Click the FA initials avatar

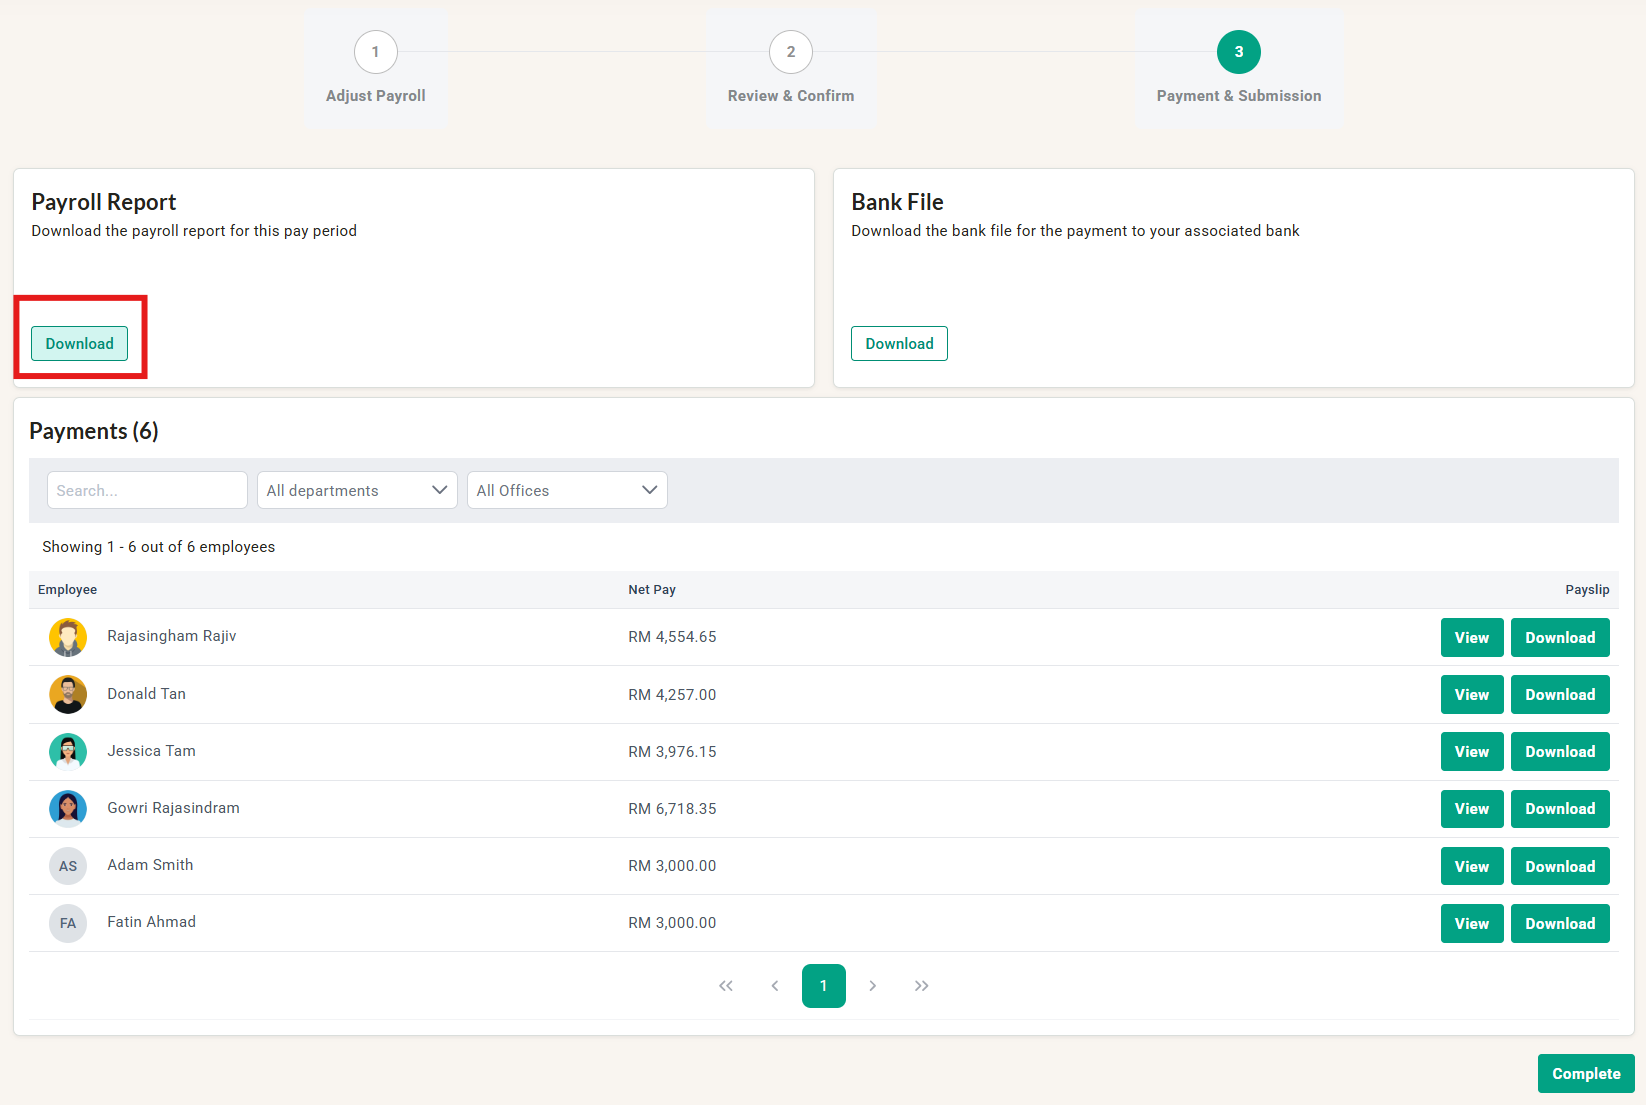(x=68, y=923)
